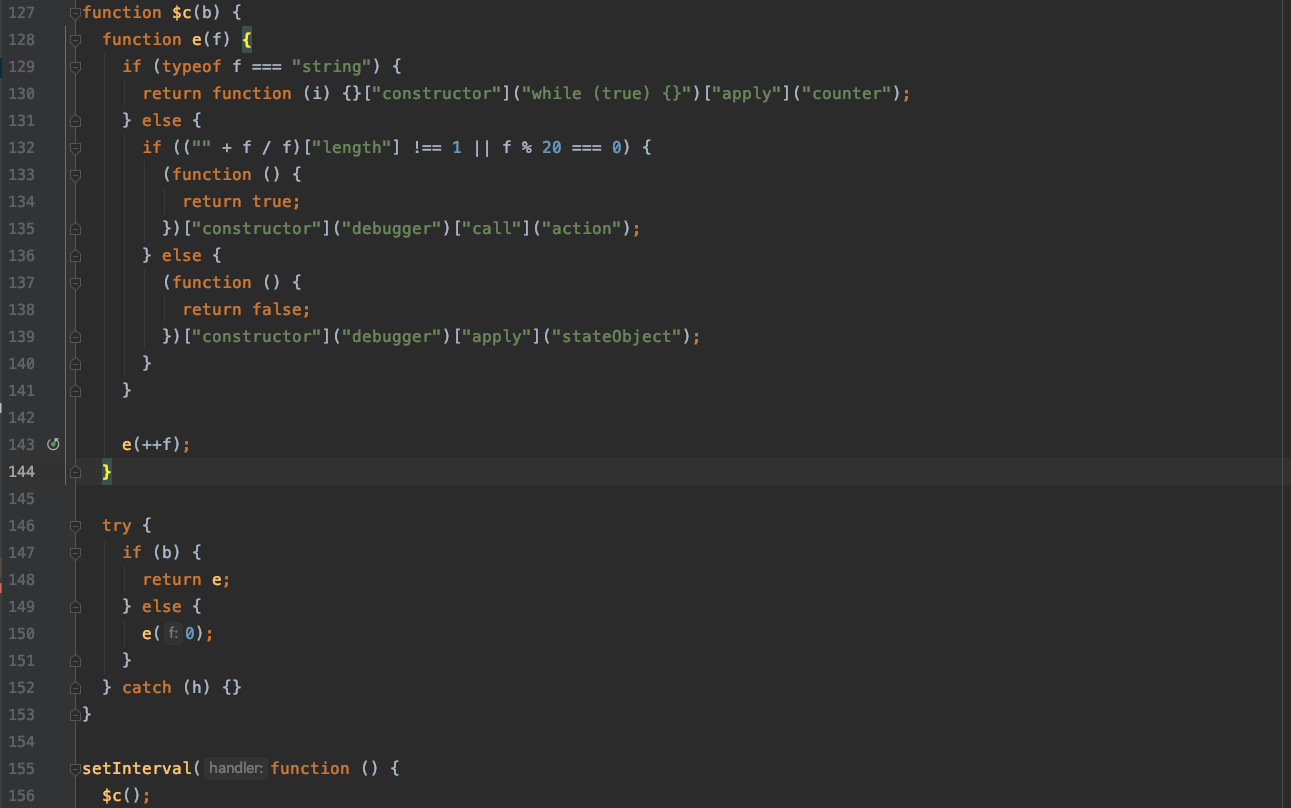Click fold end marker on line 153
The width and height of the screenshot is (1291, 808).
pos(75,715)
